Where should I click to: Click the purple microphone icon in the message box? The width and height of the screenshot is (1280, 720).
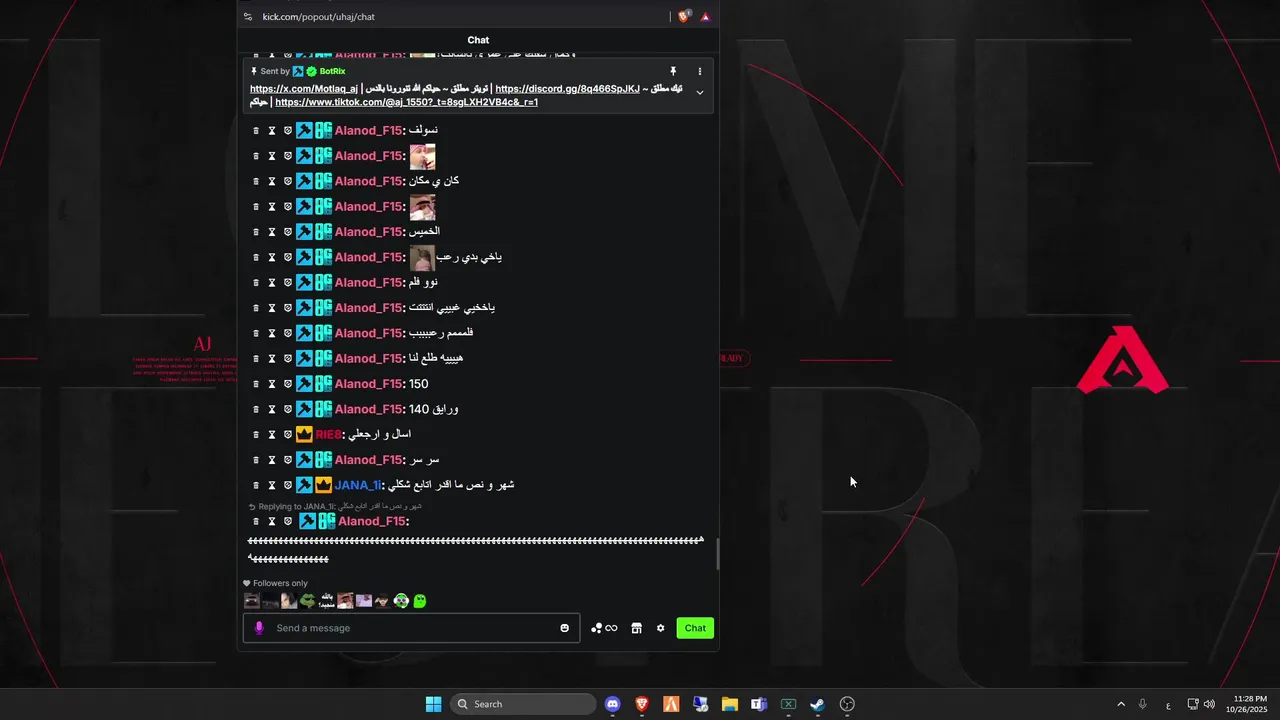(259, 628)
